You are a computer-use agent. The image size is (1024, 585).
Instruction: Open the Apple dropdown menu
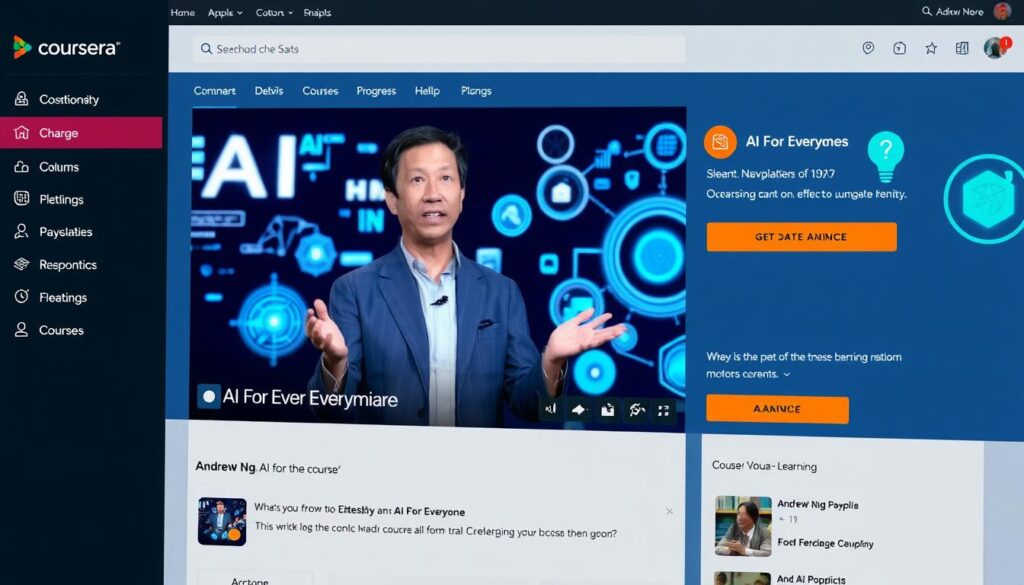[x=225, y=12]
